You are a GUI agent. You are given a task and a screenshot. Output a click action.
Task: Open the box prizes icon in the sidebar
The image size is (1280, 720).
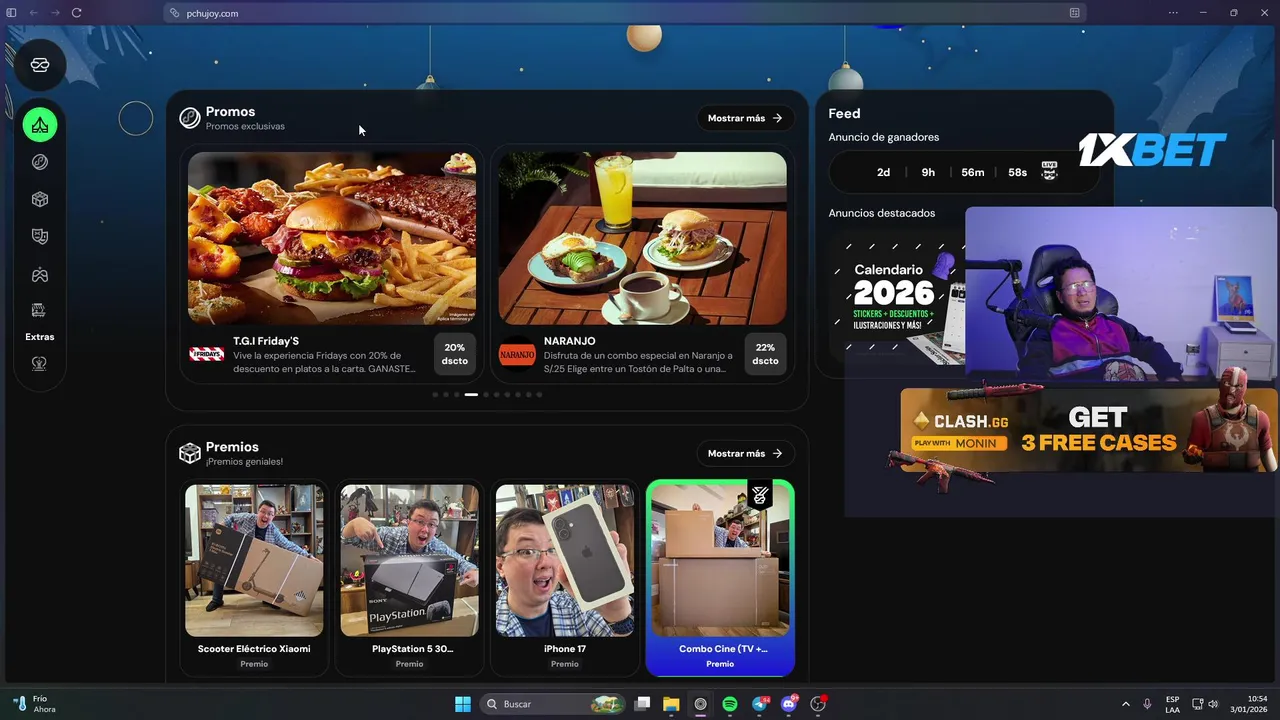pyautogui.click(x=40, y=199)
